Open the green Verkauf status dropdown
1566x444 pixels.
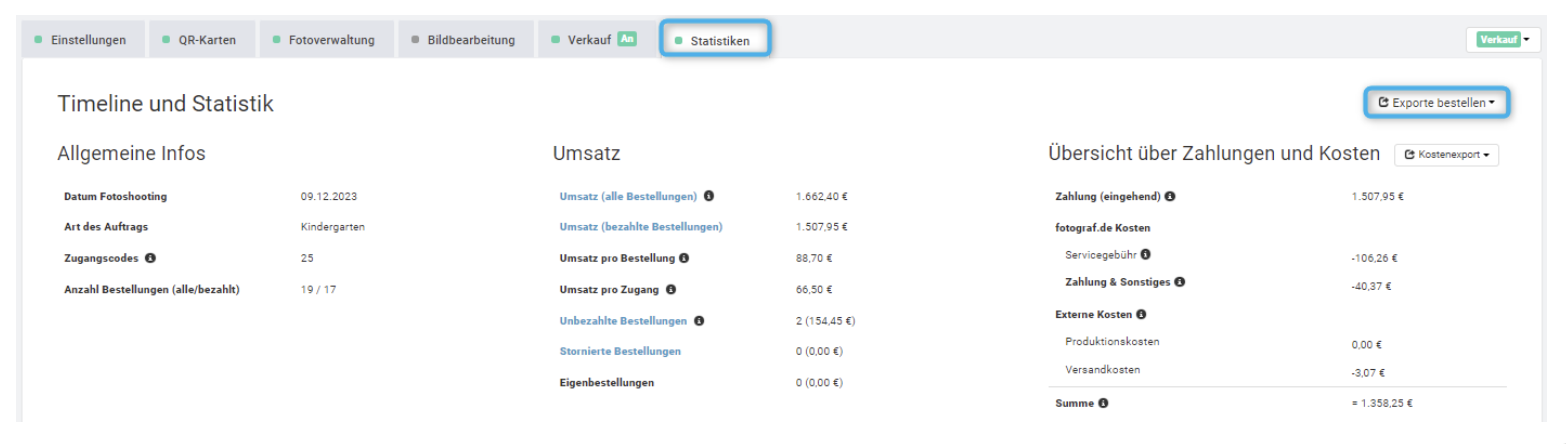pos(1502,40)
